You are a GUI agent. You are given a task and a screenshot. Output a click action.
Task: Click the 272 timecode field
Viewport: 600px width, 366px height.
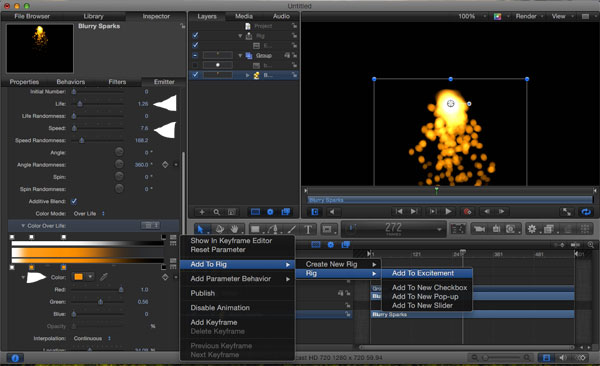tap(393, 229)
